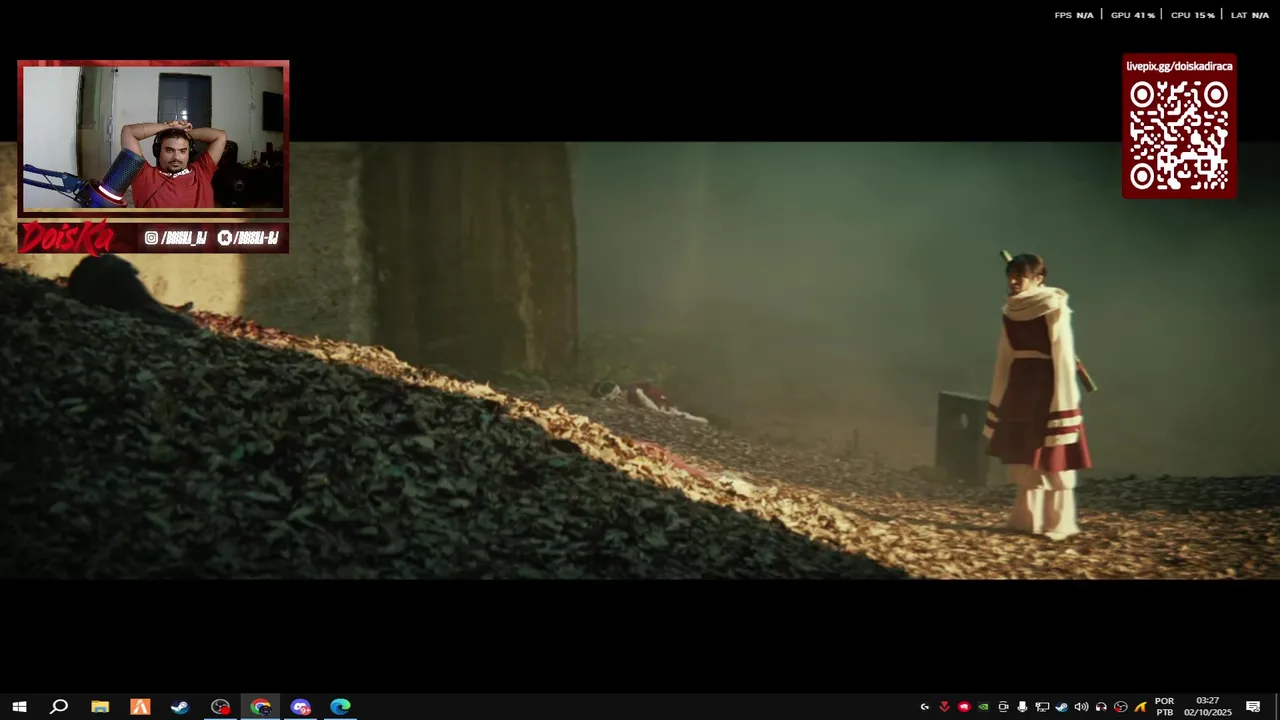Click Steam icon in system tray
The width and height of the screenshot is (1280, 720).
(x=1061, y=707)
